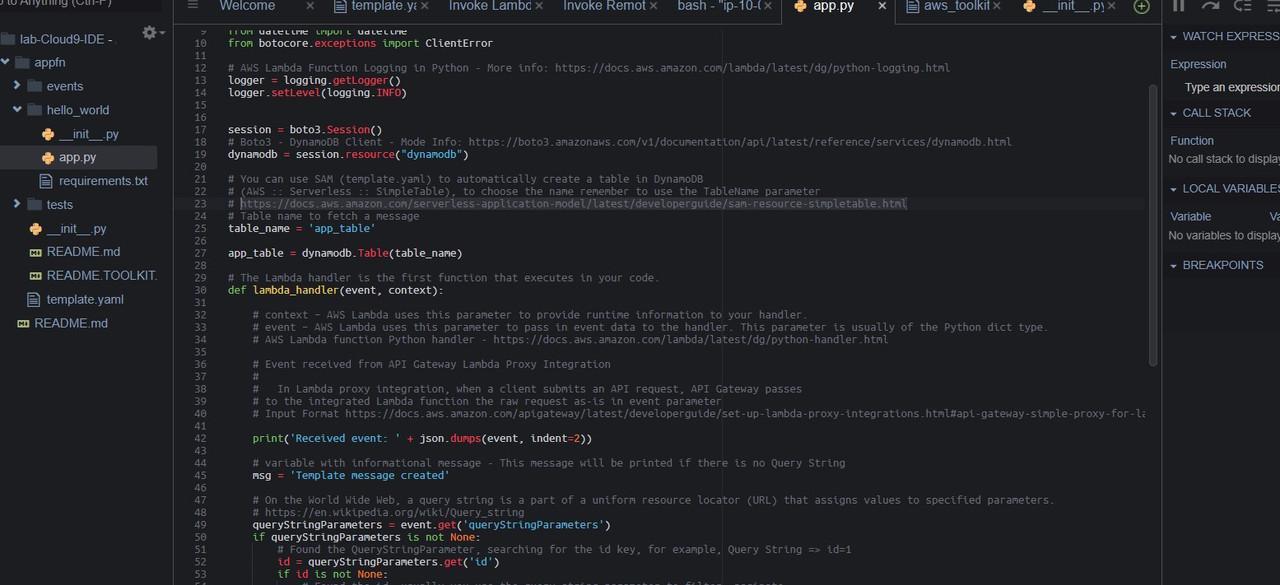Close the Invoke Remote tab
Viewport: 1280px width, 585px height.
point(652,6)
